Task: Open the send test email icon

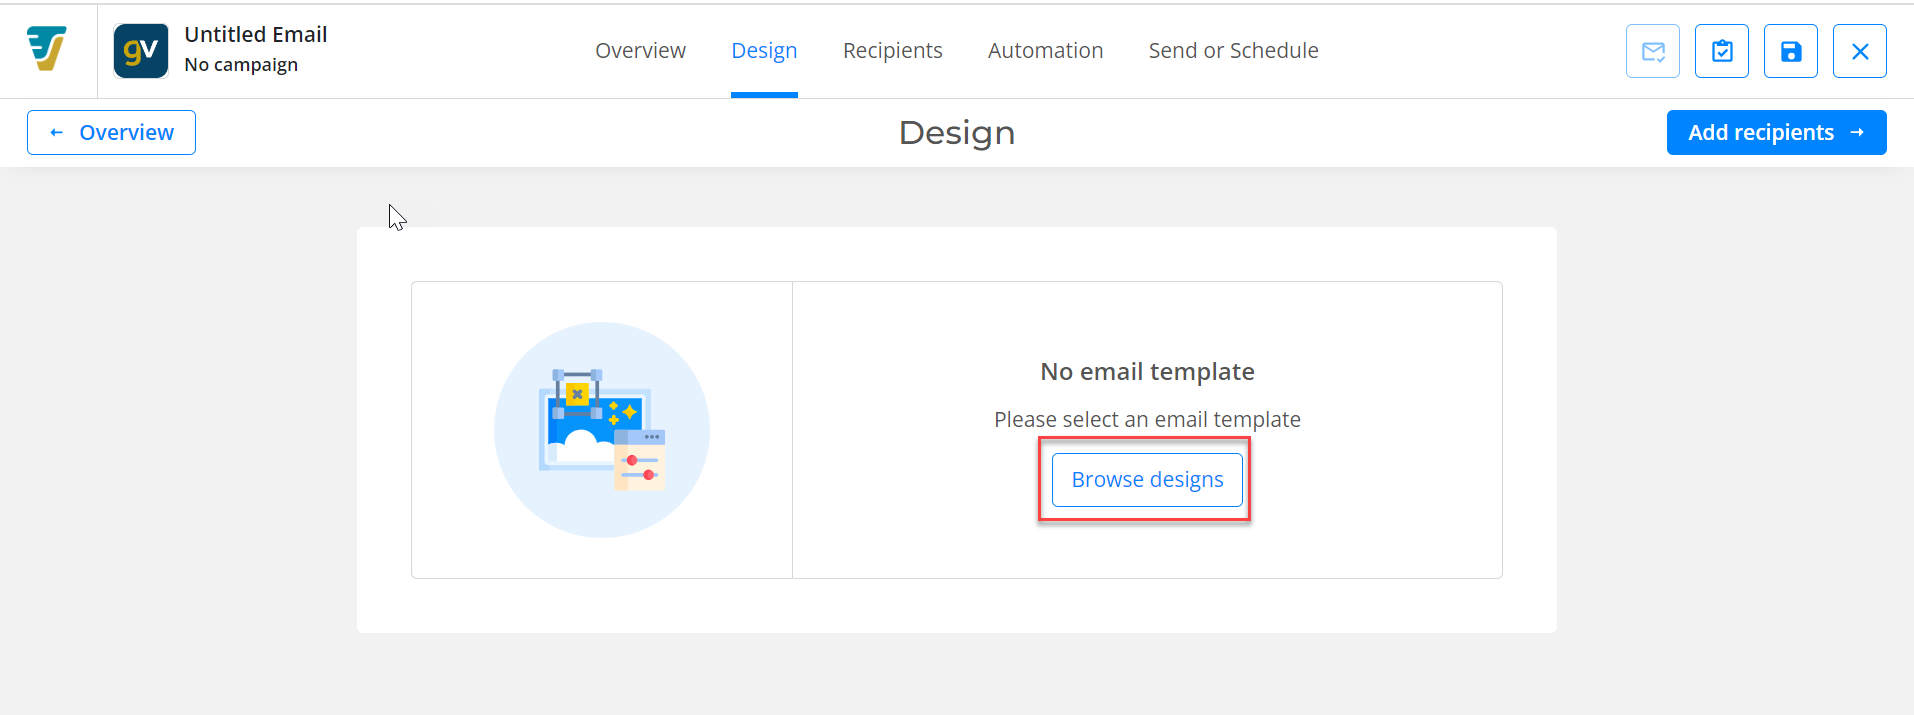Action: 1653,51
